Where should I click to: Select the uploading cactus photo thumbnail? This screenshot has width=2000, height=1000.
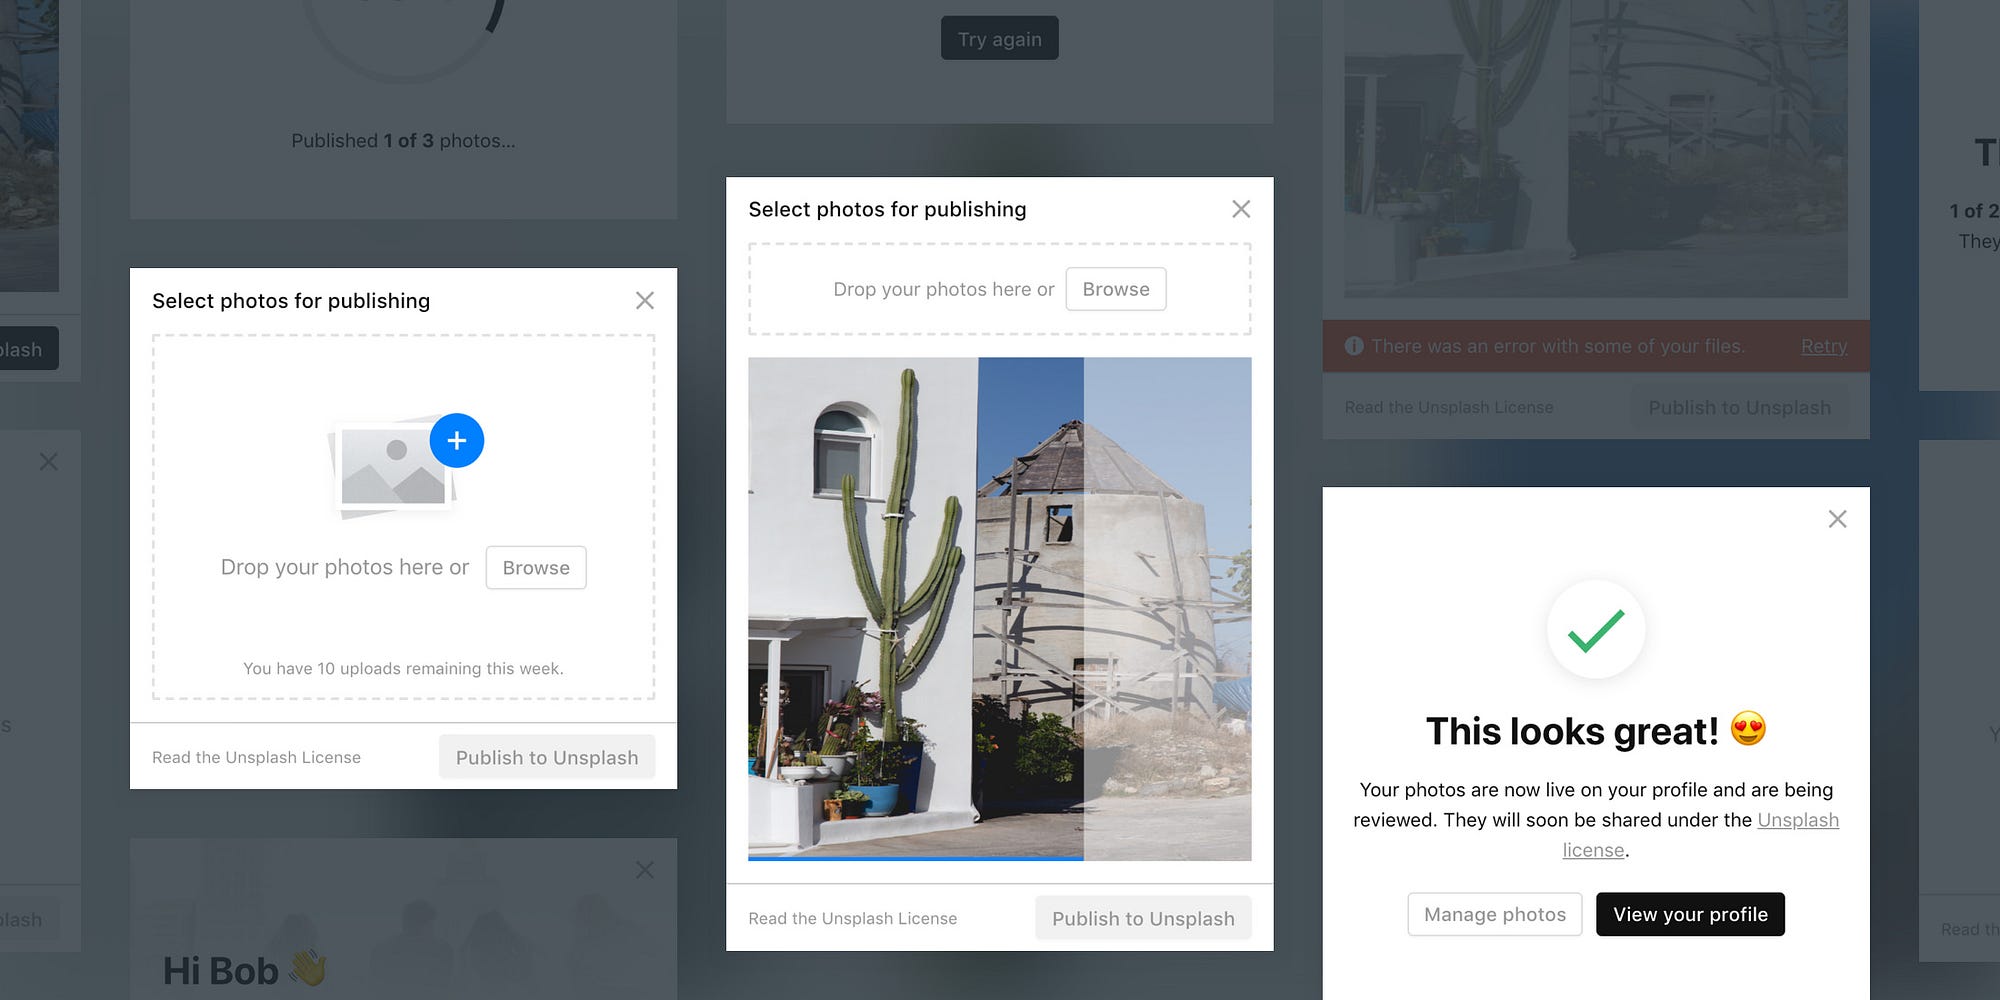1000,609
